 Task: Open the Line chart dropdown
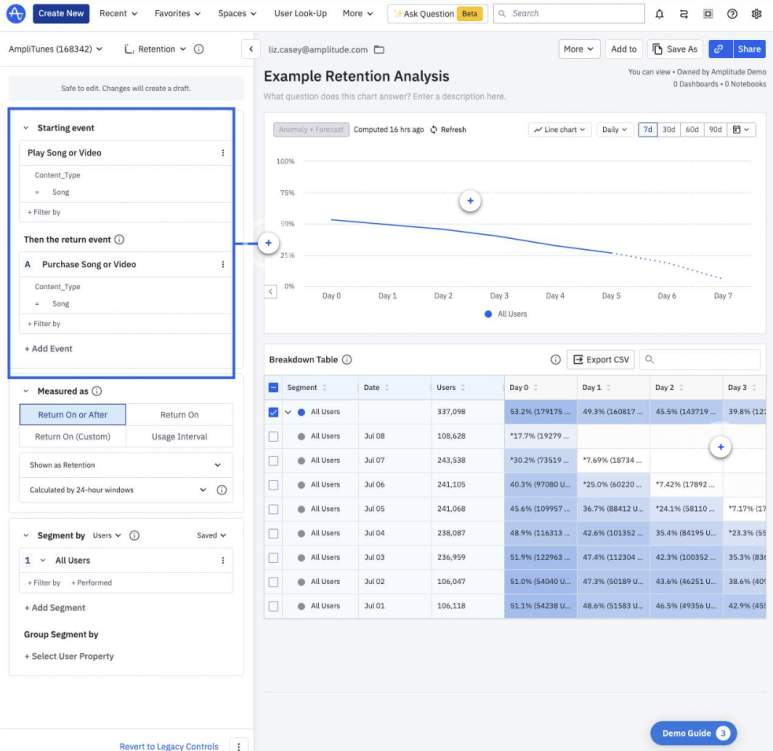pyautogui.click(x=560, y=130)
